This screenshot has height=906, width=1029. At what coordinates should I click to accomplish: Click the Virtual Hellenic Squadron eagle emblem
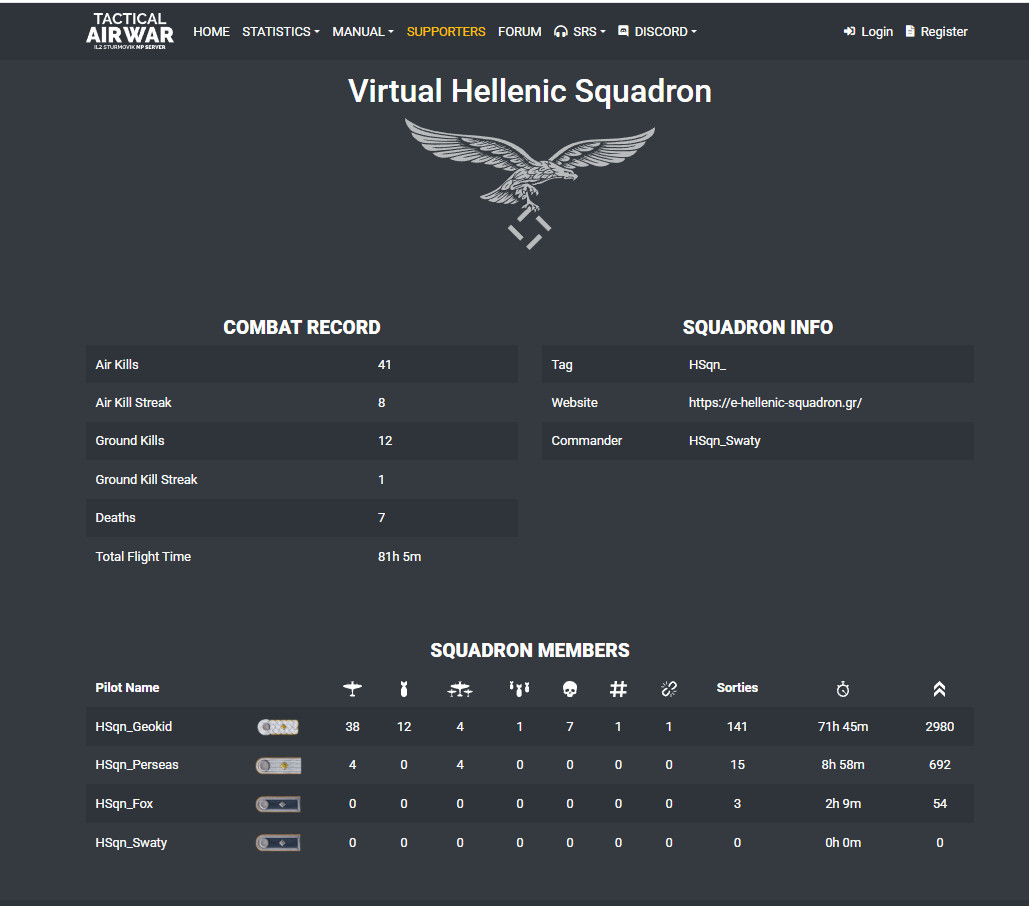[530, 184]
